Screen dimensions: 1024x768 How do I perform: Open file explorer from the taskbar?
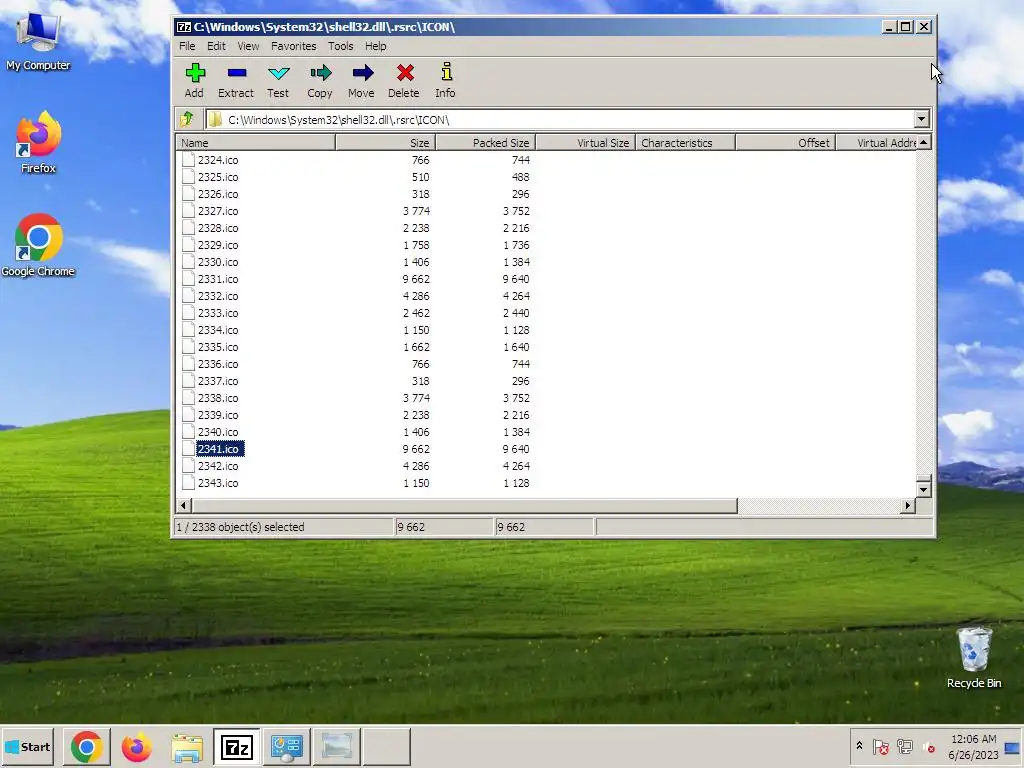coord(187,746)
